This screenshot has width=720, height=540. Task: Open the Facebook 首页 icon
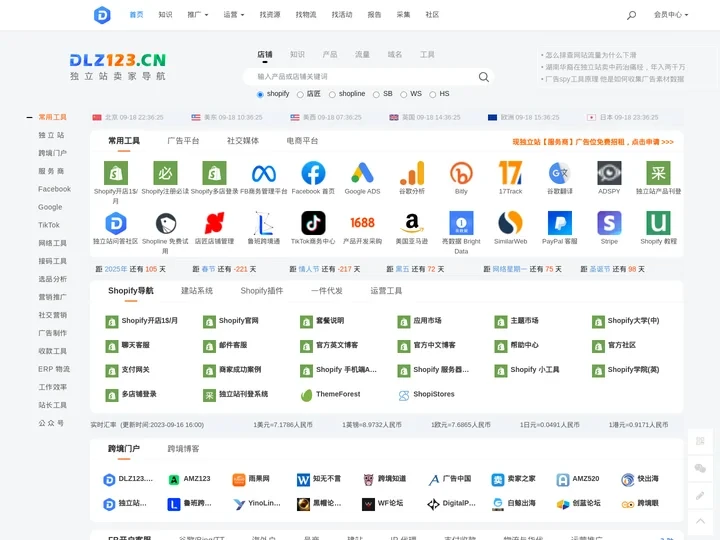(x=313, y=173)
